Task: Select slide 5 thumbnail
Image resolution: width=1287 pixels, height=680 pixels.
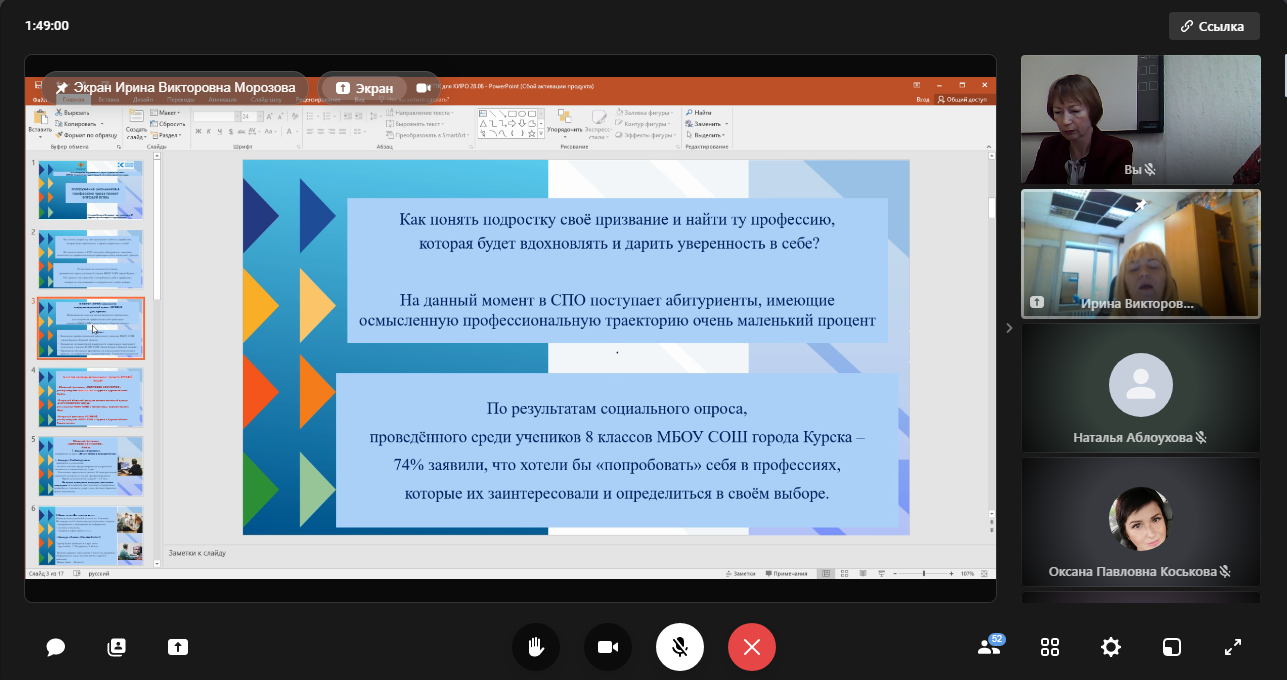Action: (x=91, y=466)
